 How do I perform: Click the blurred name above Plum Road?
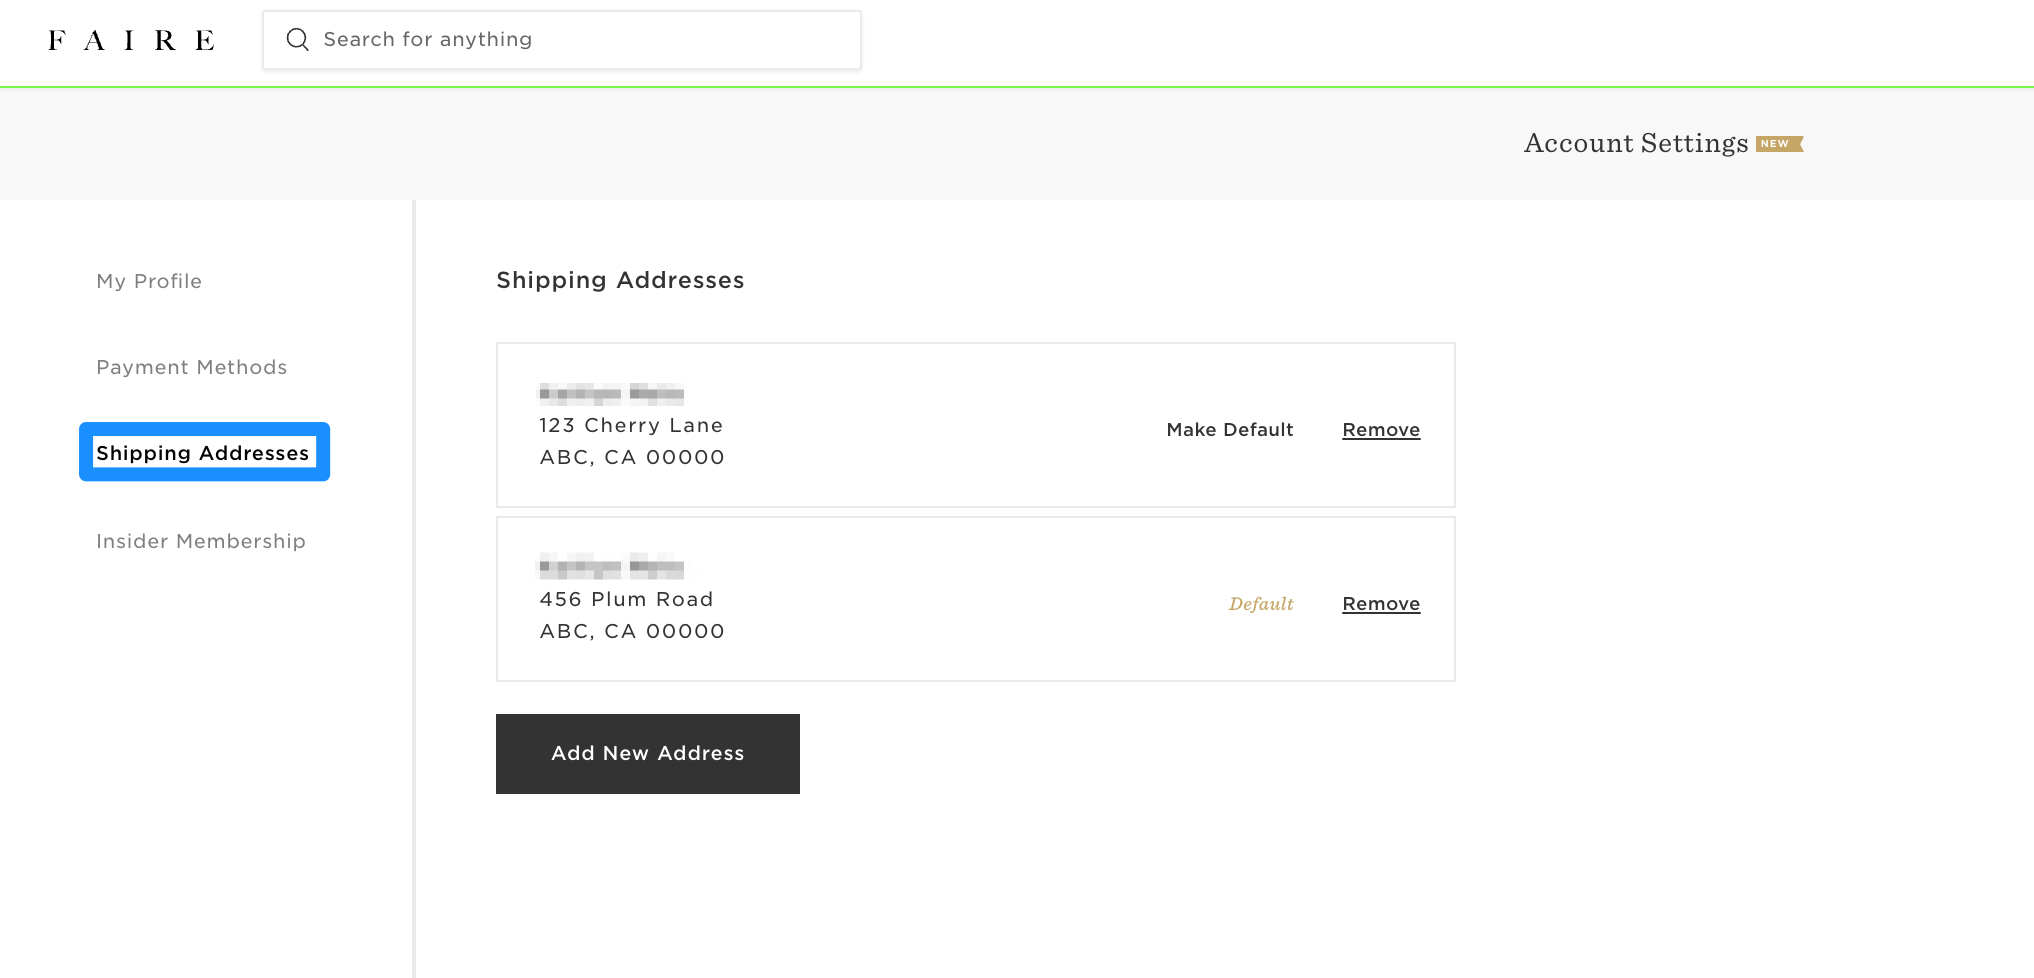tap(611, 567)
